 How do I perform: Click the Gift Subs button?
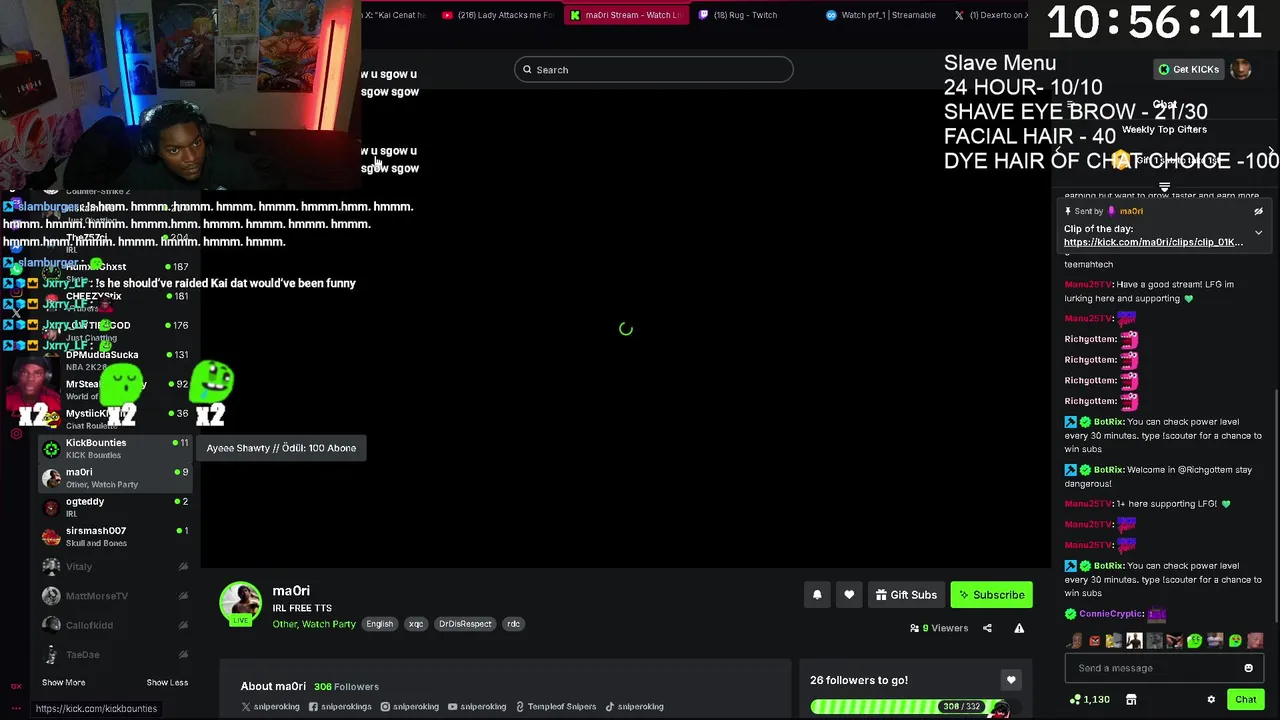[906, 595]
